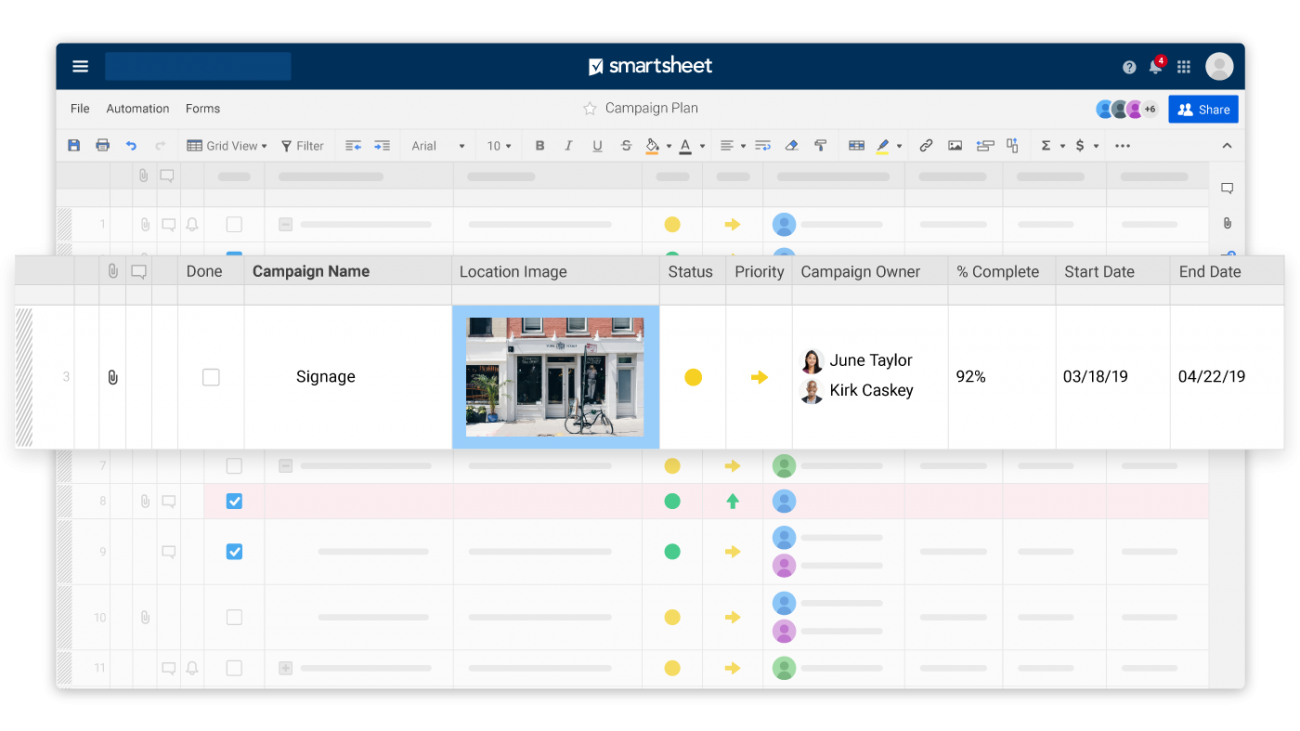Undo the last action
Screen dimensions: 1300x731
(130, 145)
